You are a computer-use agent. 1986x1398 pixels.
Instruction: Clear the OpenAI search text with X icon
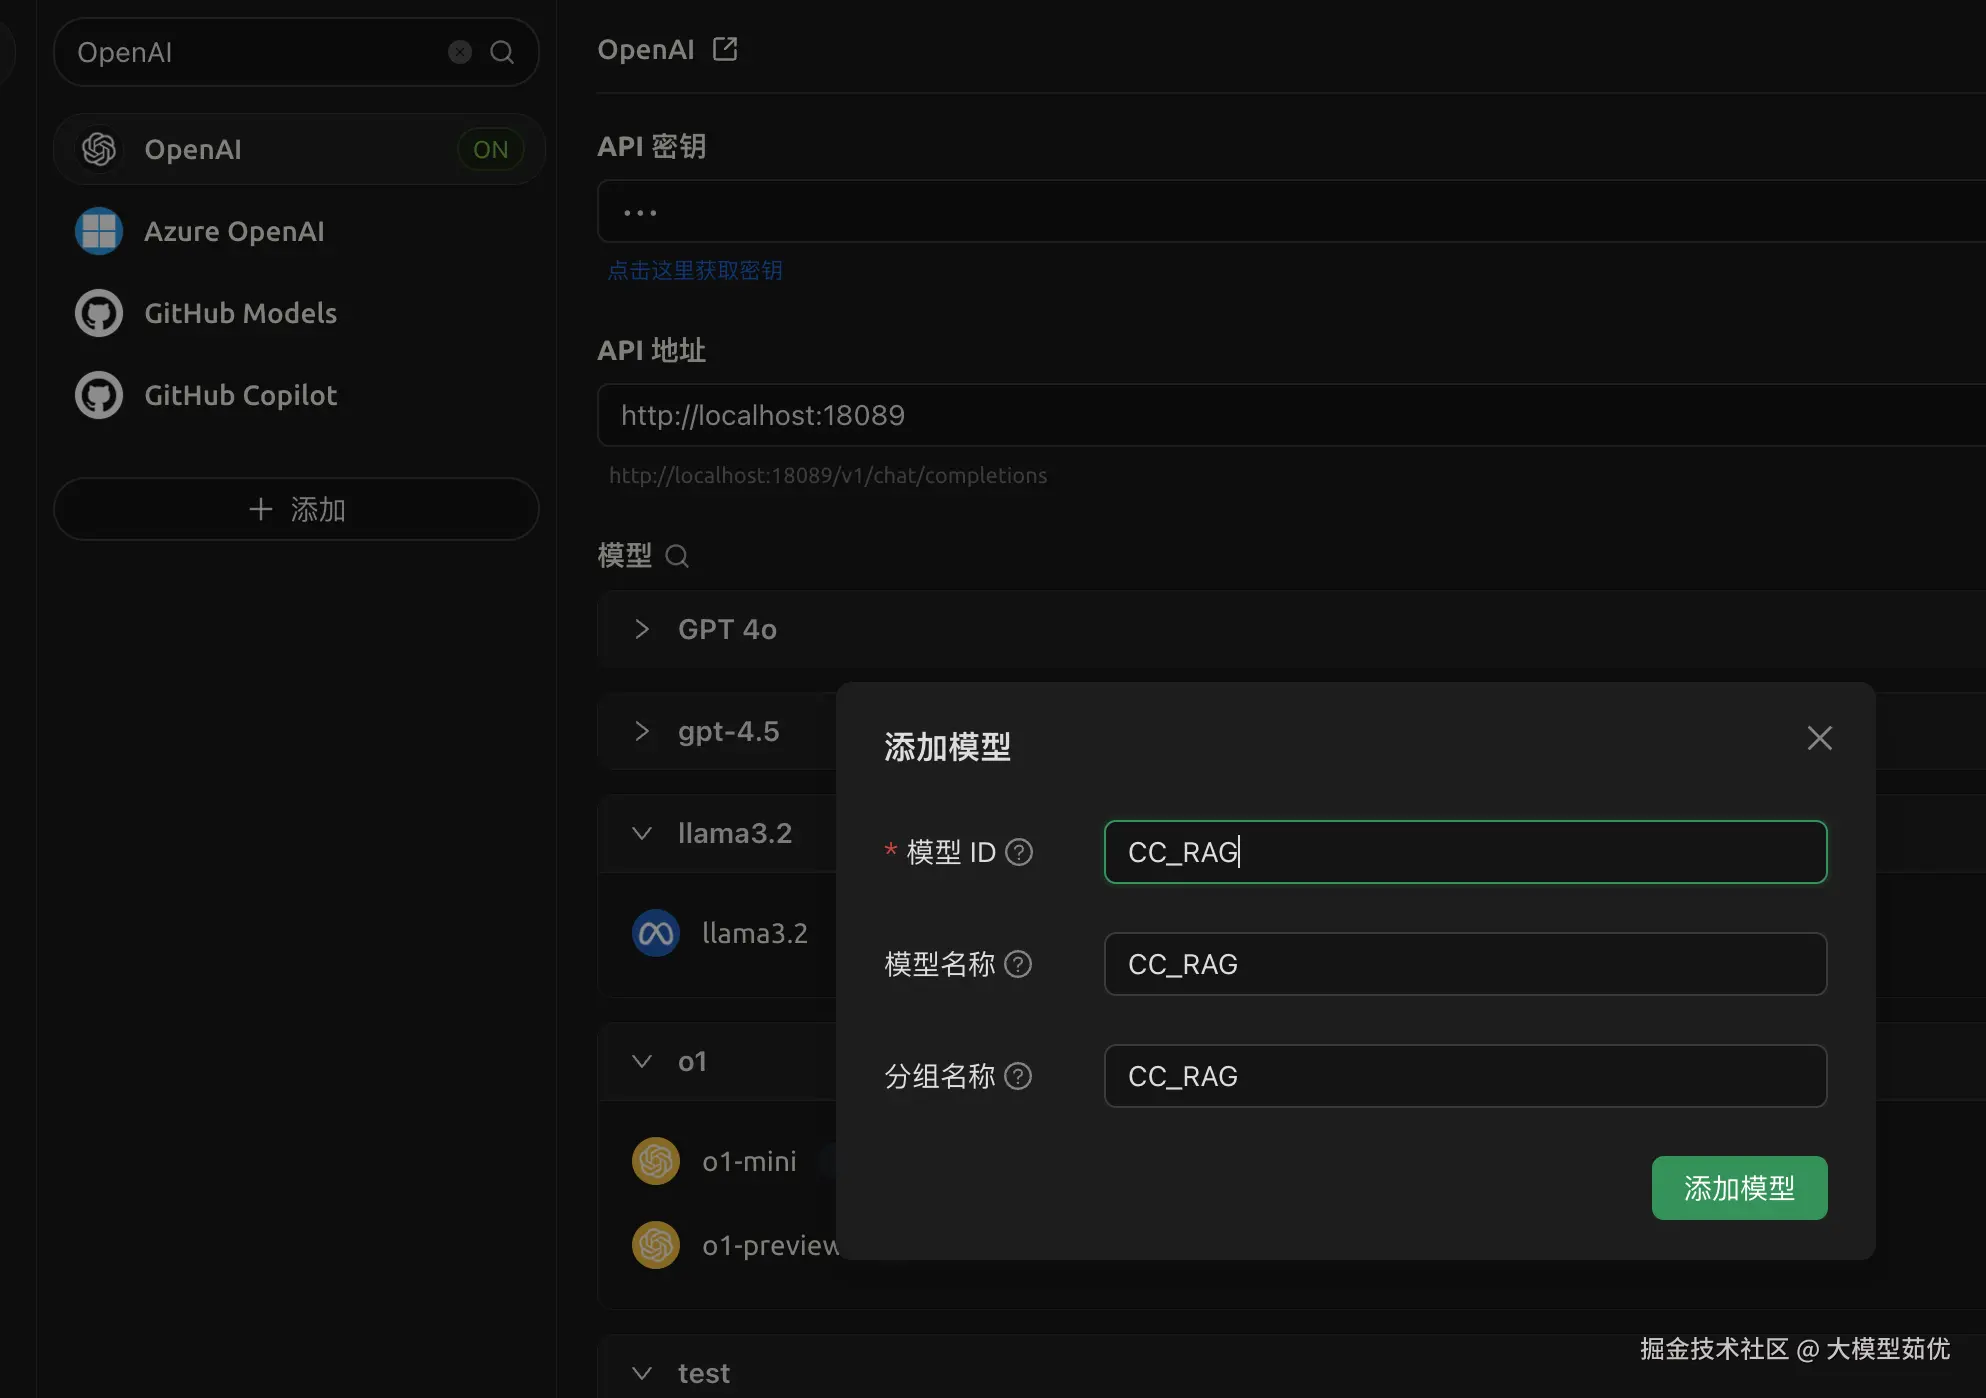[460, 52]
